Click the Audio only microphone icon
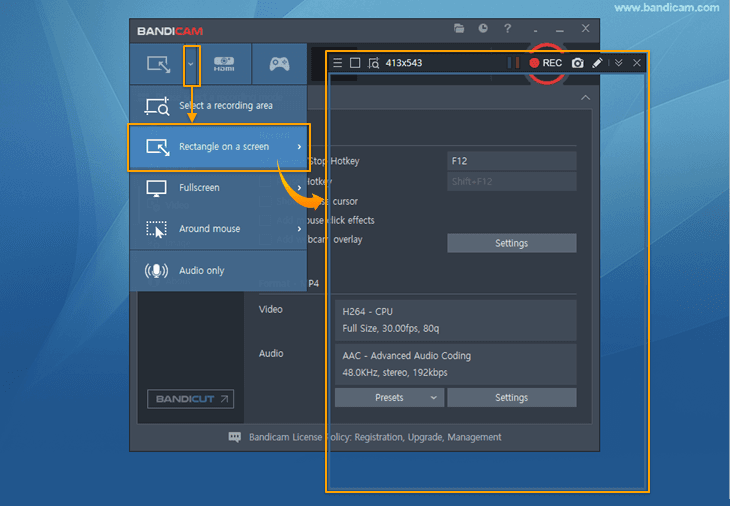 click(156, 270)
